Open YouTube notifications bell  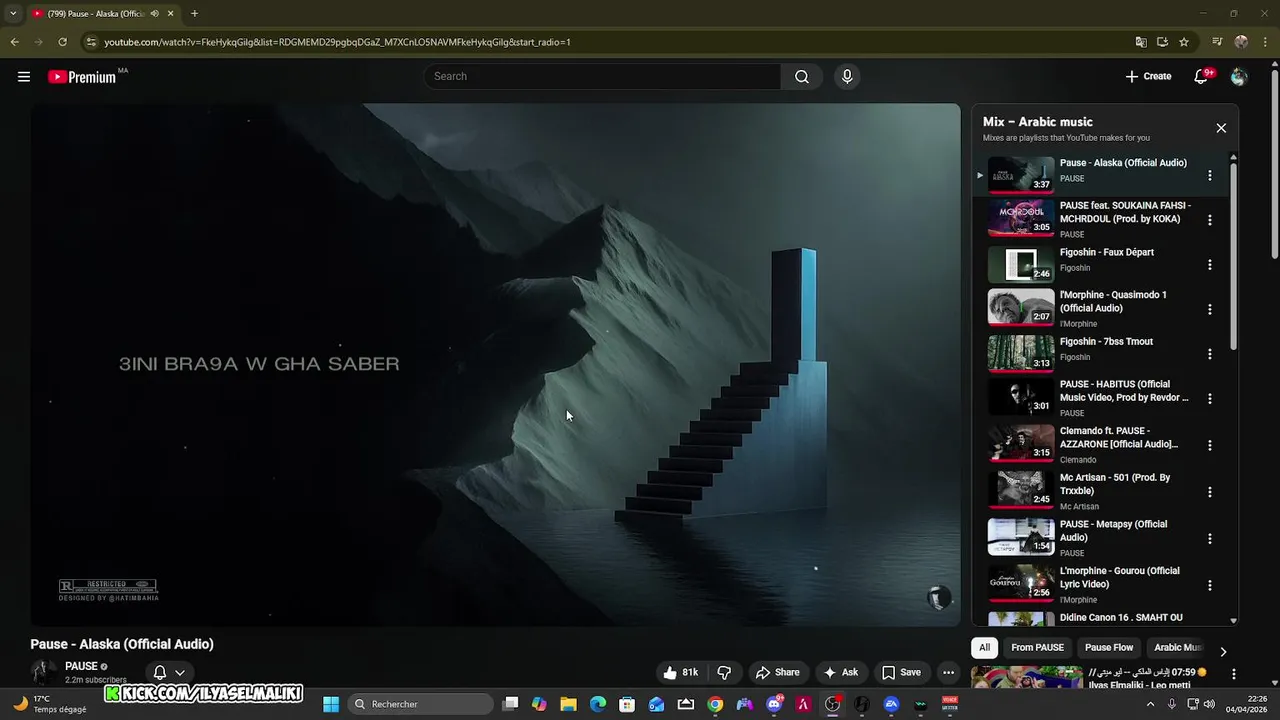1202,77
